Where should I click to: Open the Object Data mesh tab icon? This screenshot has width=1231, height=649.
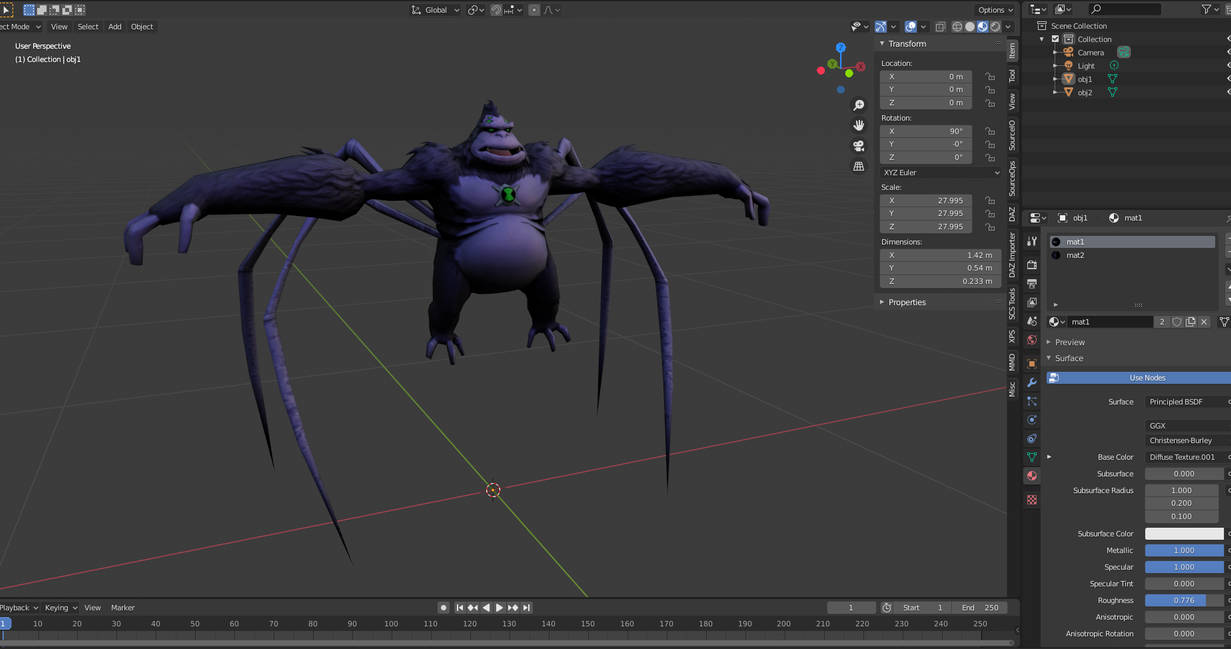coord(1032,457)
